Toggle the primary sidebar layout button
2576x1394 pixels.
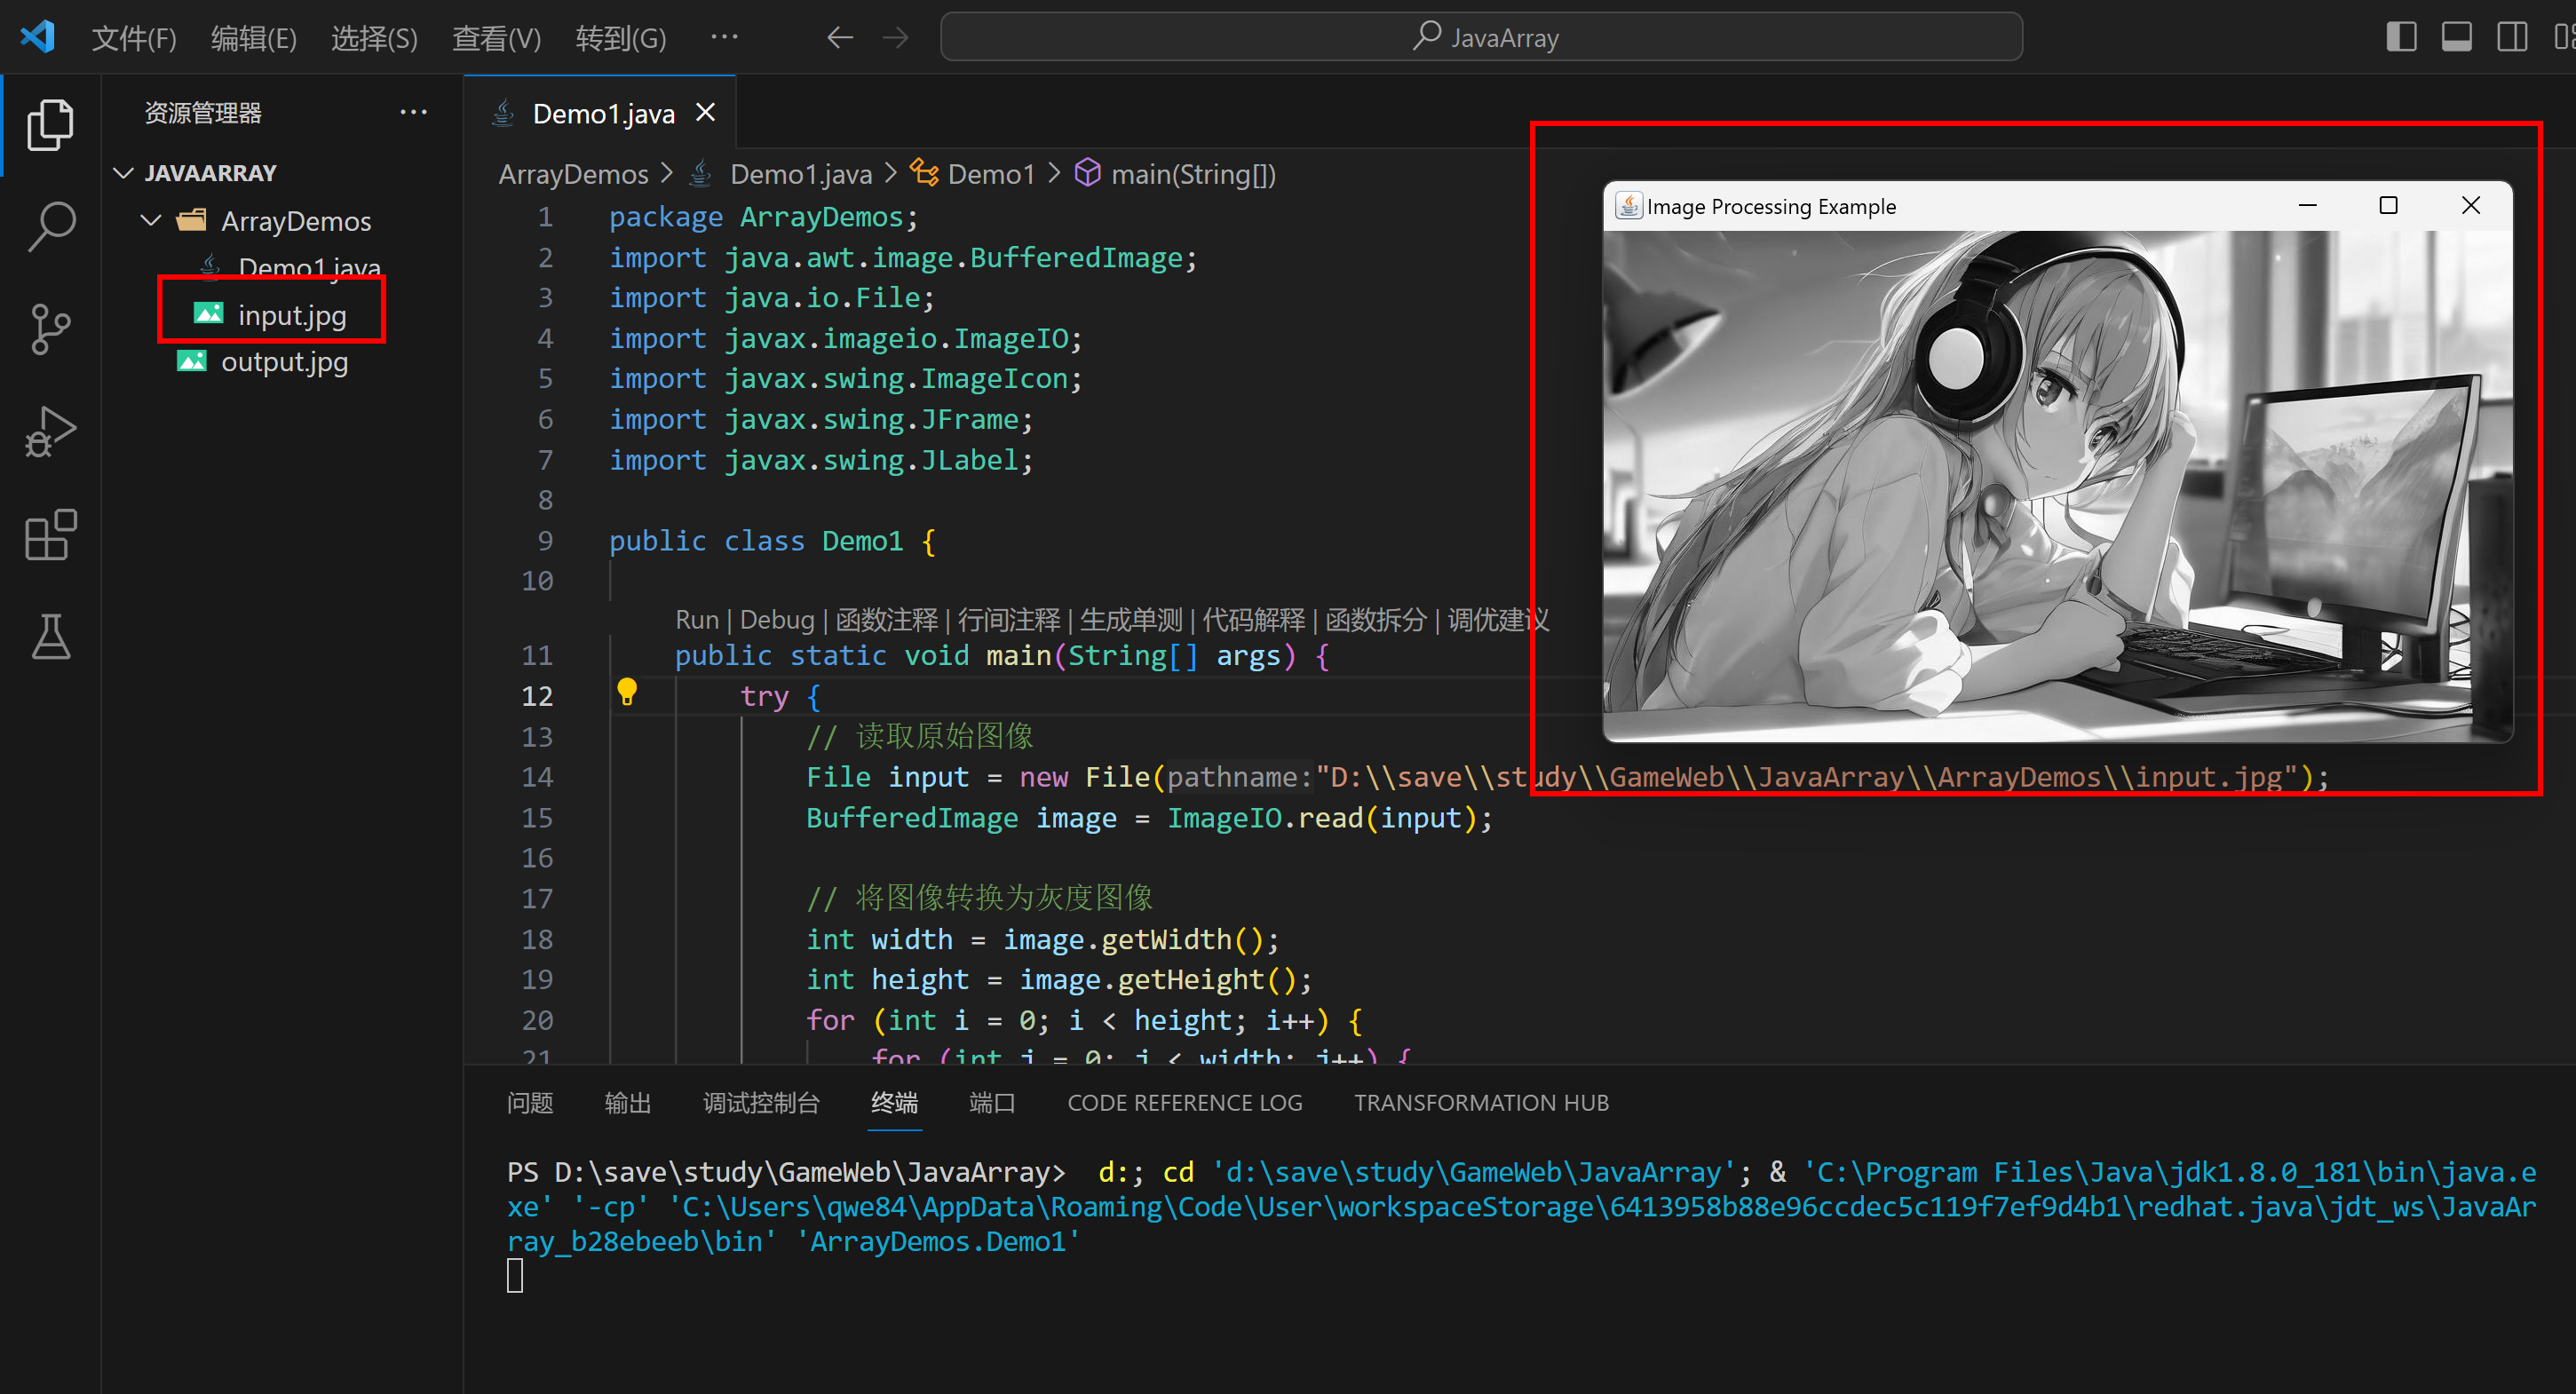point(2400,38)
